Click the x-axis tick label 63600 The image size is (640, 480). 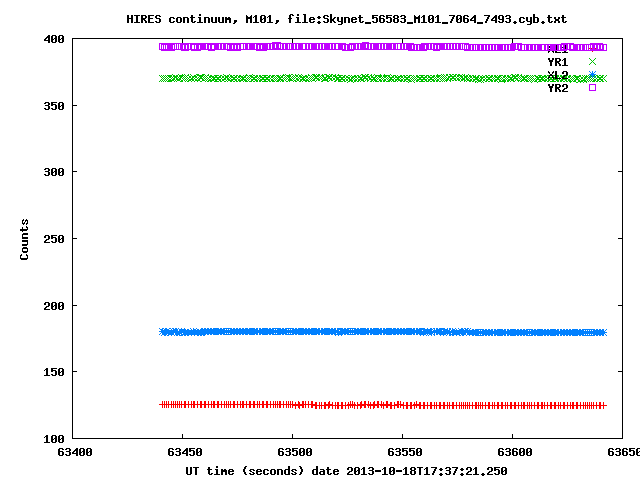coord(515,452)
